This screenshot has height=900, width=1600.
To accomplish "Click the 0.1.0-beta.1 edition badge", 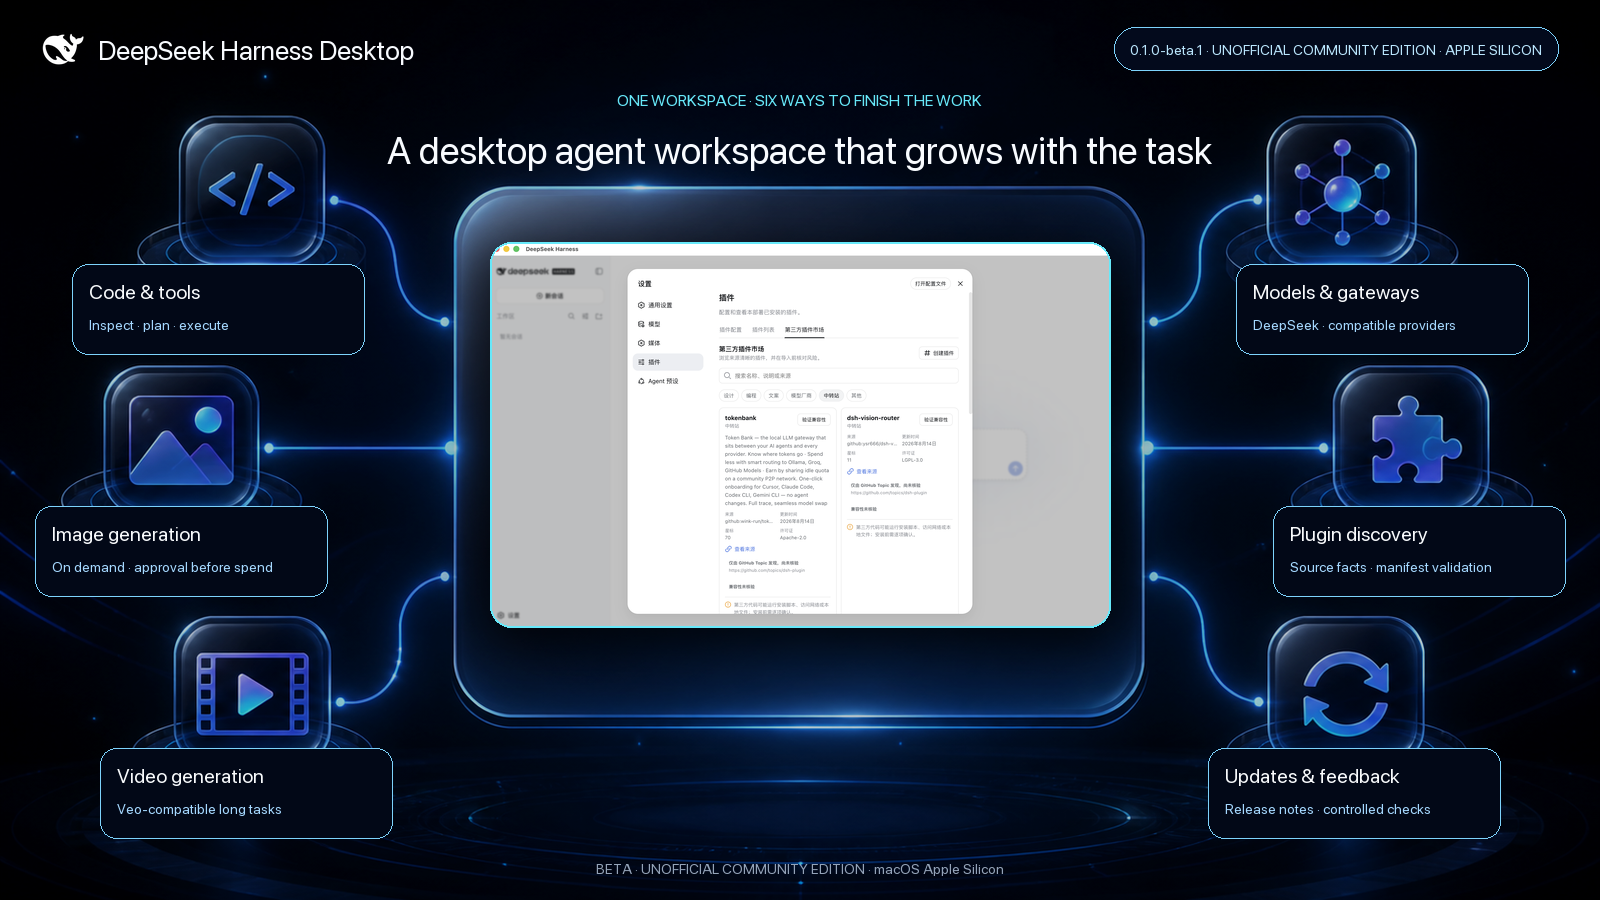I will [1336, 49].
